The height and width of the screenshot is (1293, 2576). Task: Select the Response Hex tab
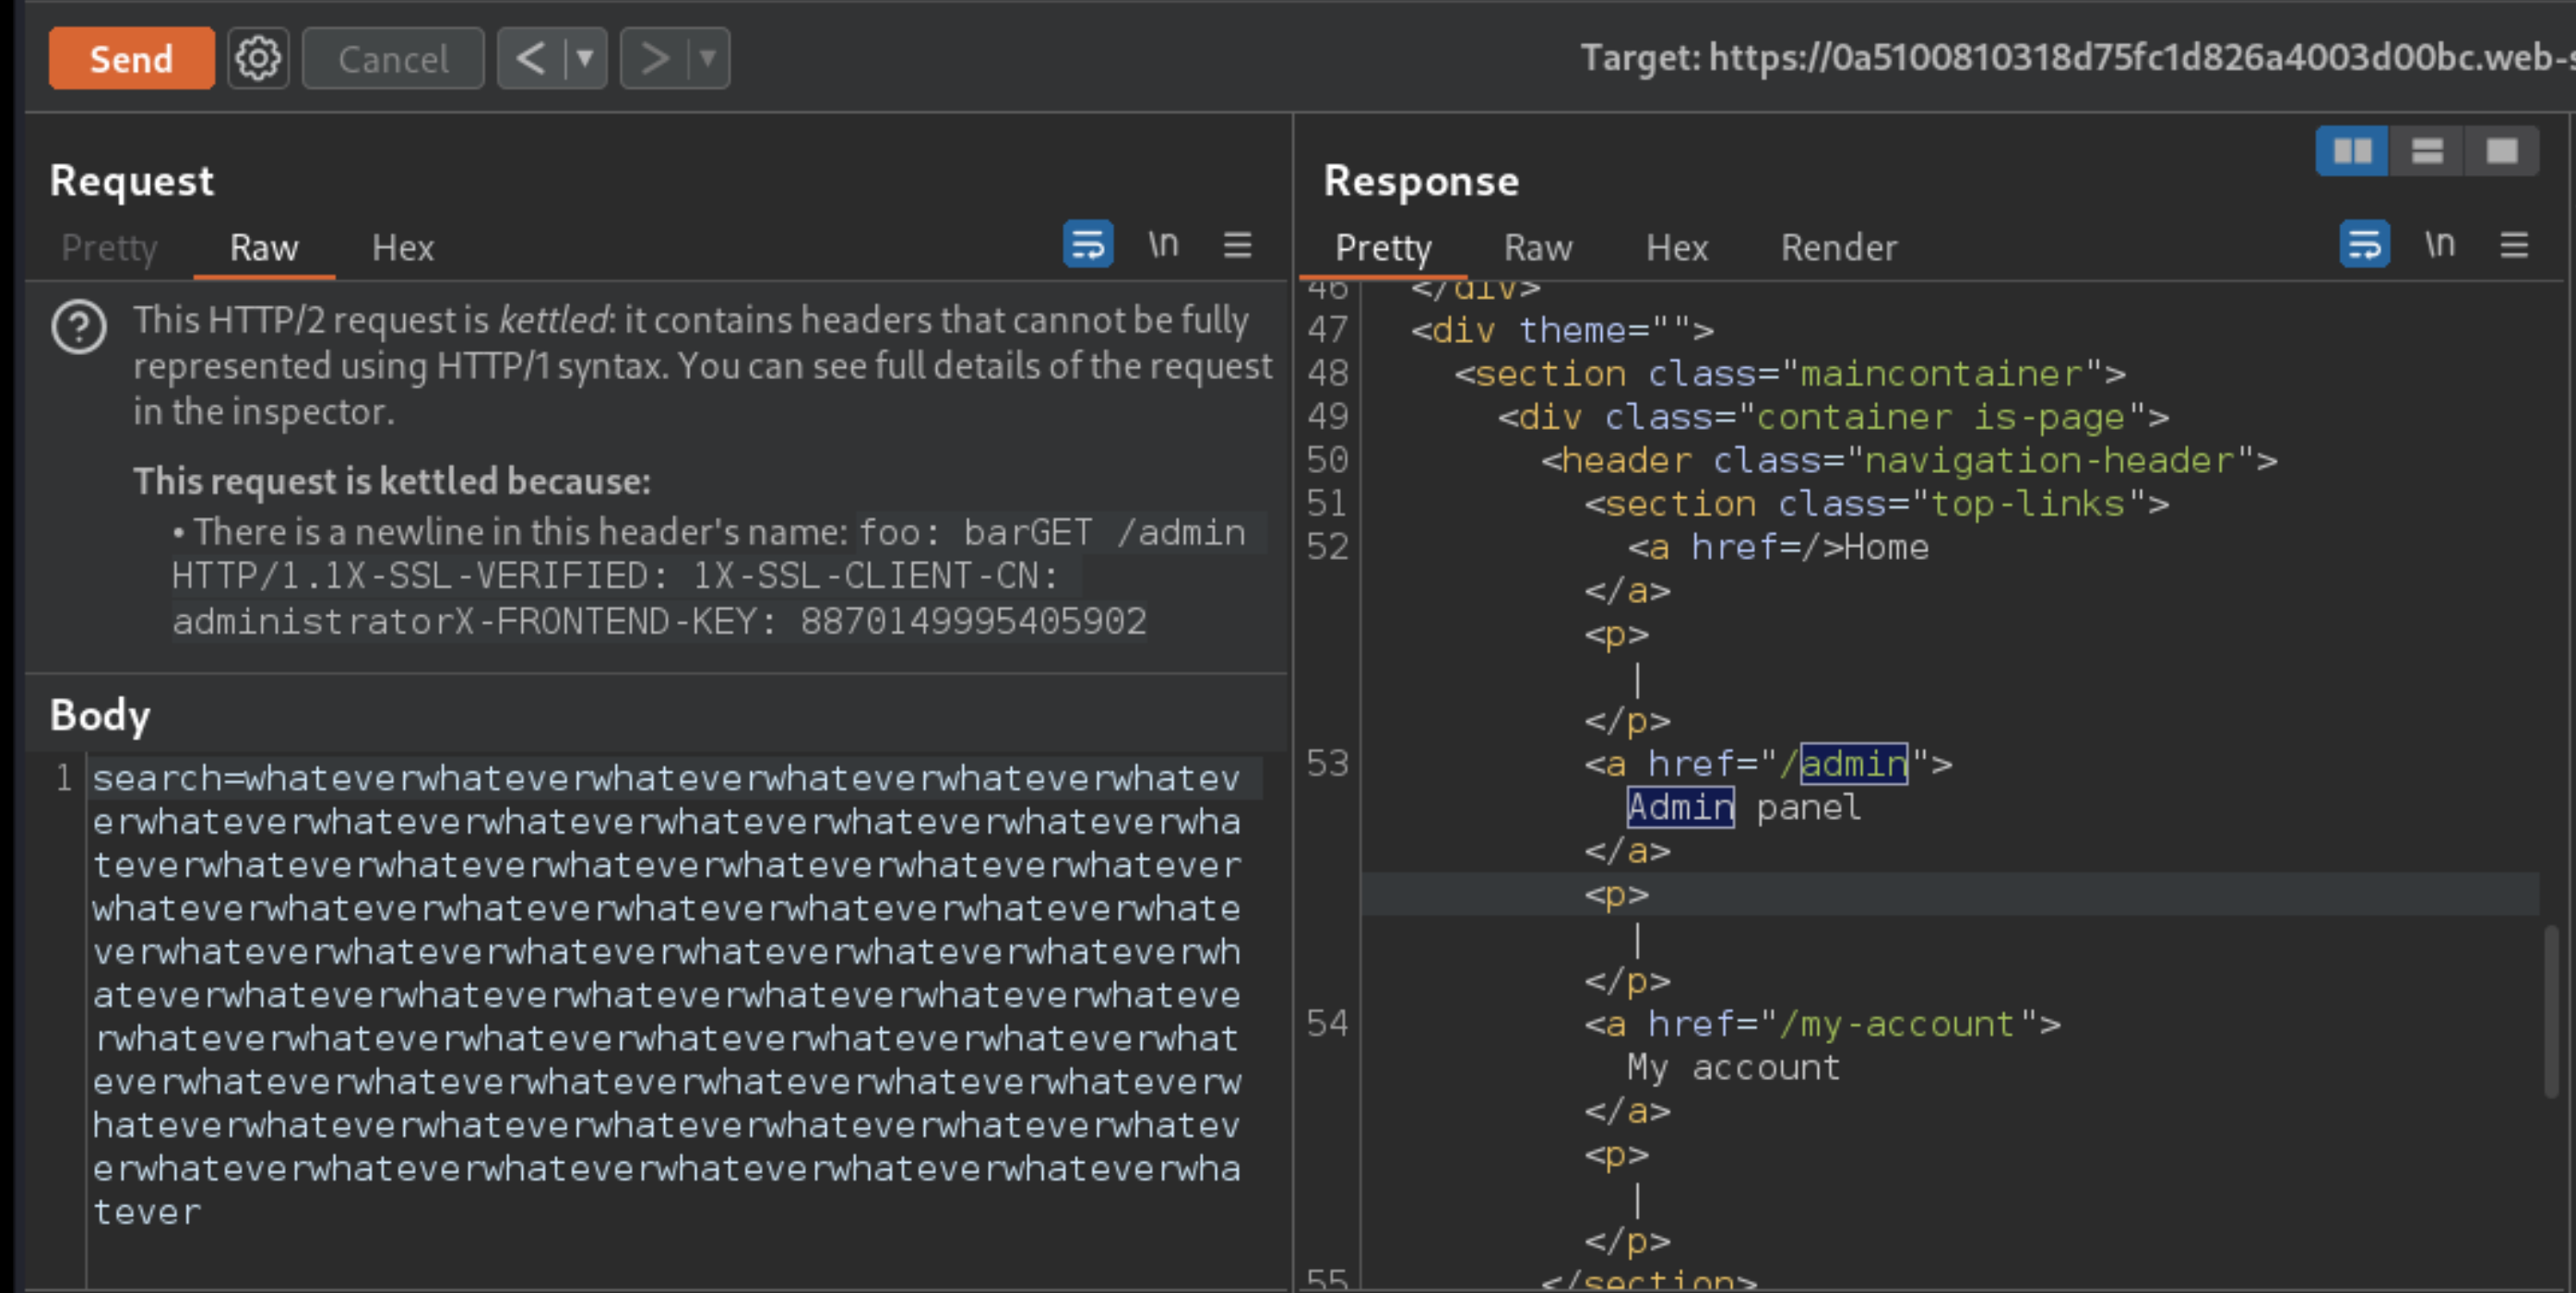(x=1677, y=247)
